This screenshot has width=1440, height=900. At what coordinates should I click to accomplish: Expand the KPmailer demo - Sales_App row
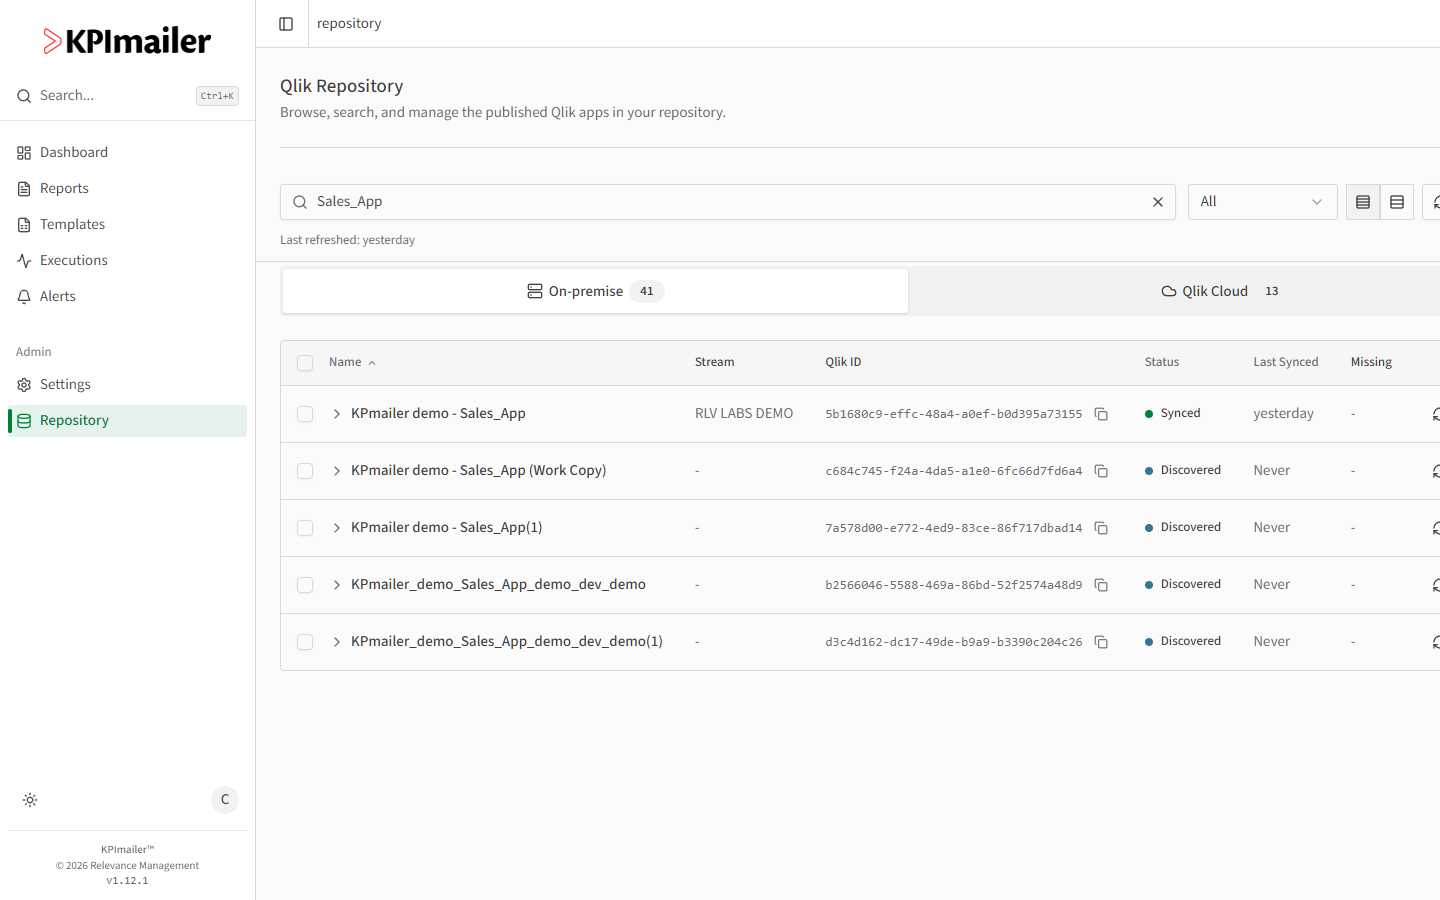337,414
